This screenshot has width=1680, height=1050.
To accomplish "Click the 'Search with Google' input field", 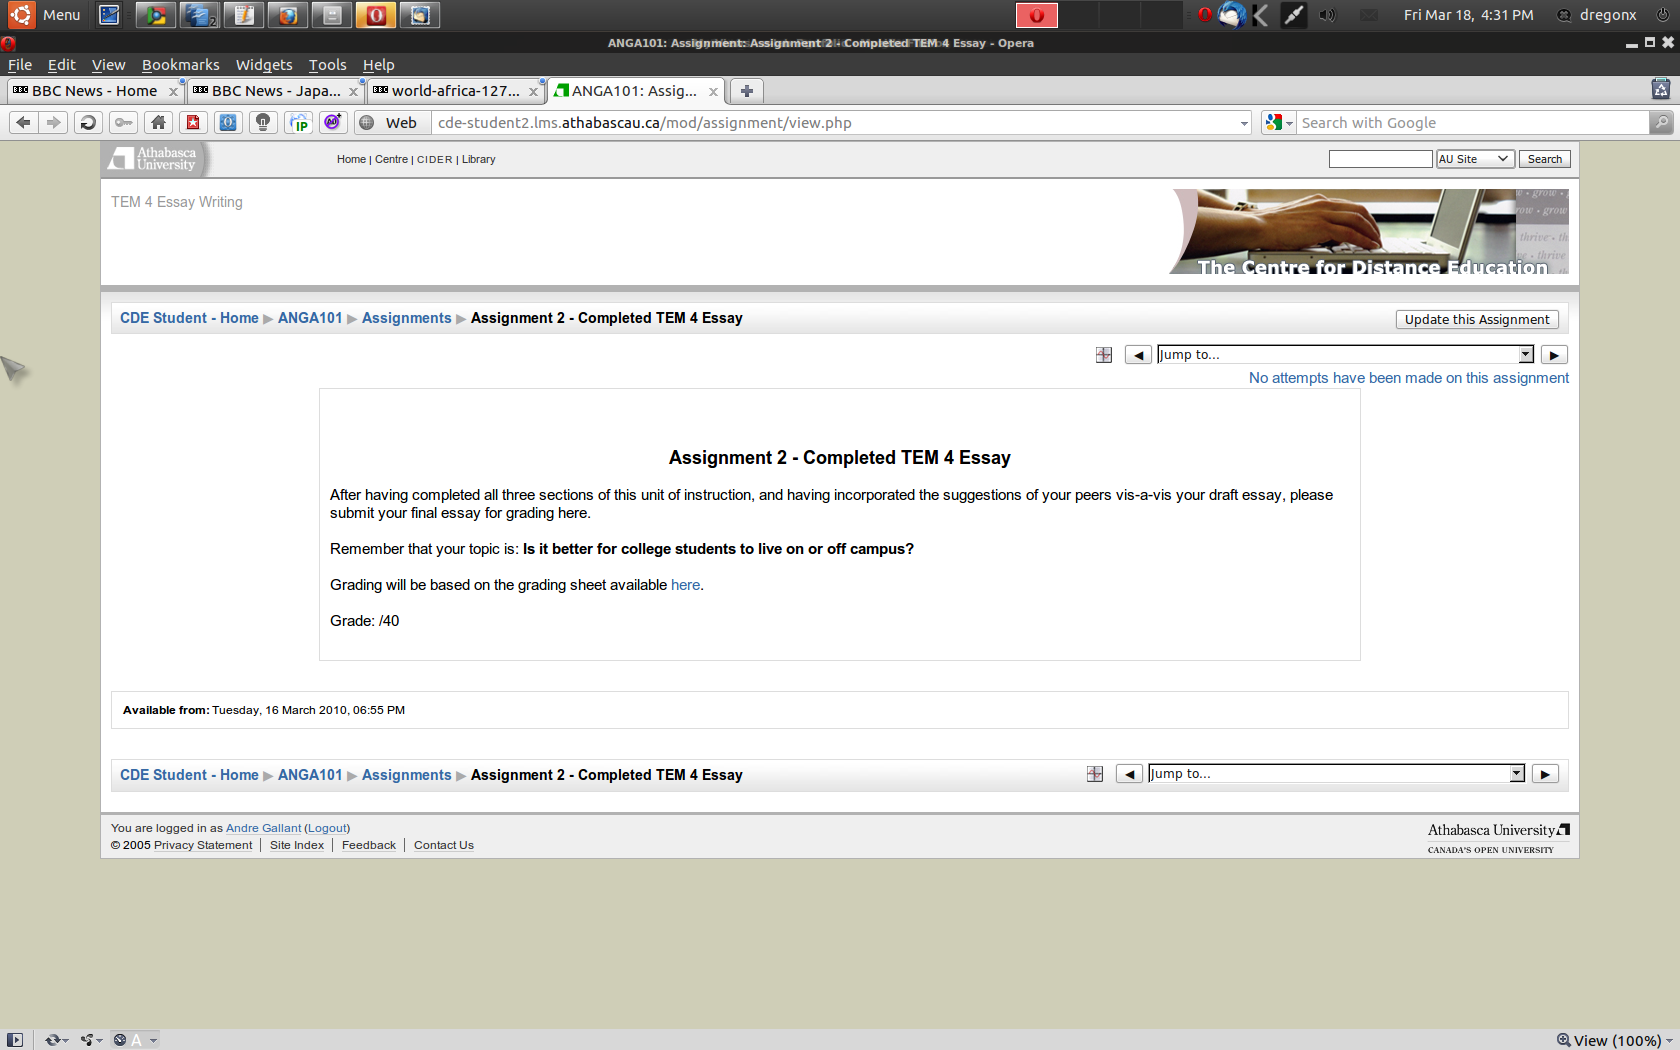I will pyautogui.click(x=1470, y=123).
